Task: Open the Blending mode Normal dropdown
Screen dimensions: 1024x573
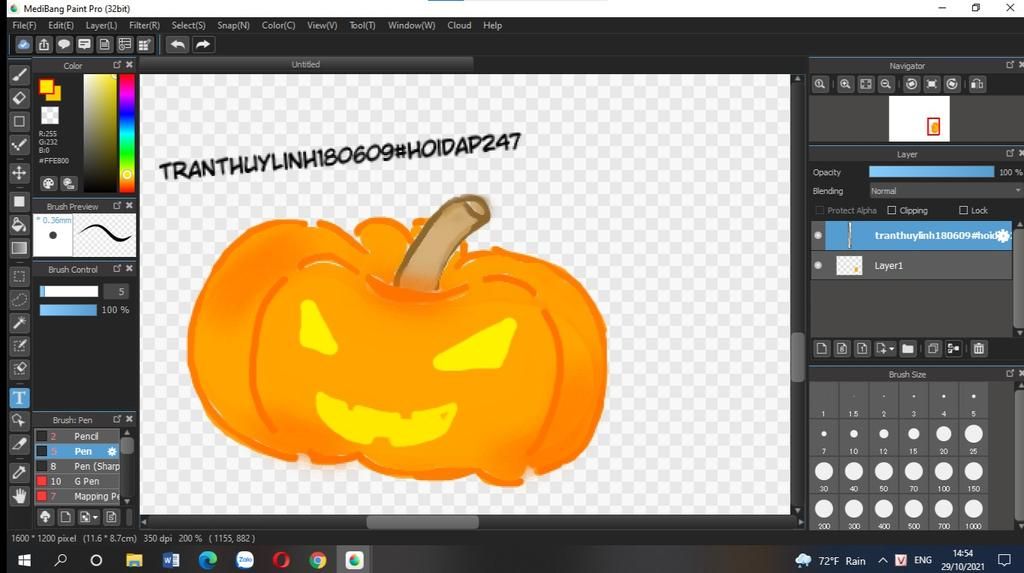Action: [946, 191]
